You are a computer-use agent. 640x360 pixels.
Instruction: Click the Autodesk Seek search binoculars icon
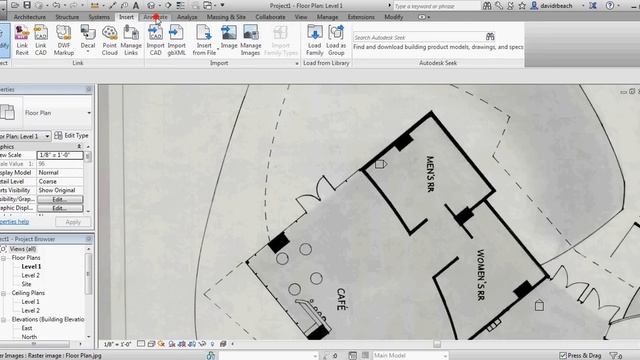(x=490, y=37)
